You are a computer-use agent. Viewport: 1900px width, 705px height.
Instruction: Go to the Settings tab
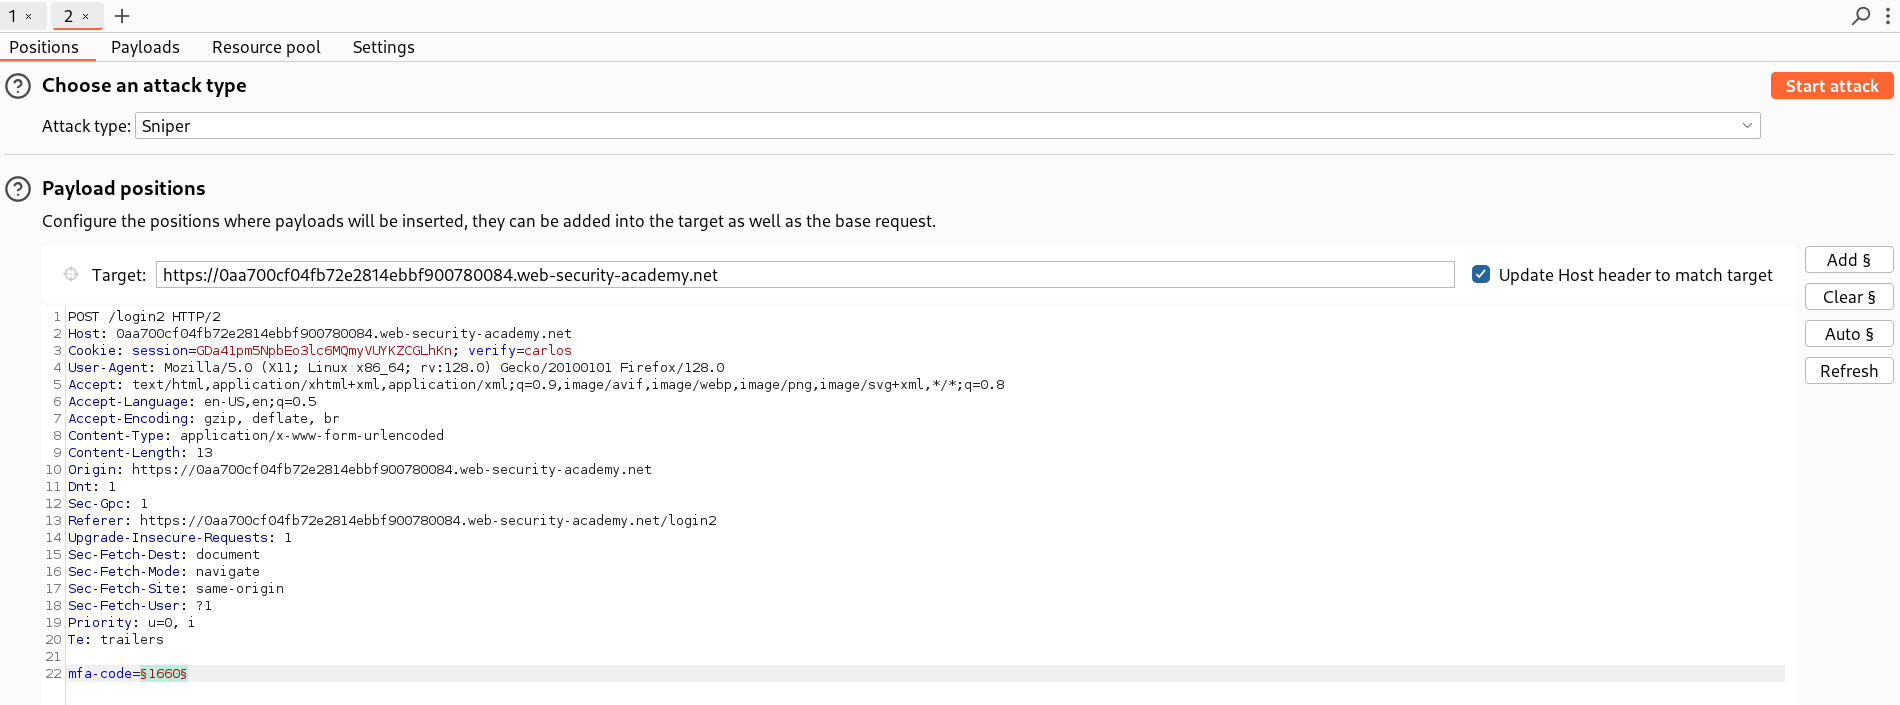pos(383,47)
